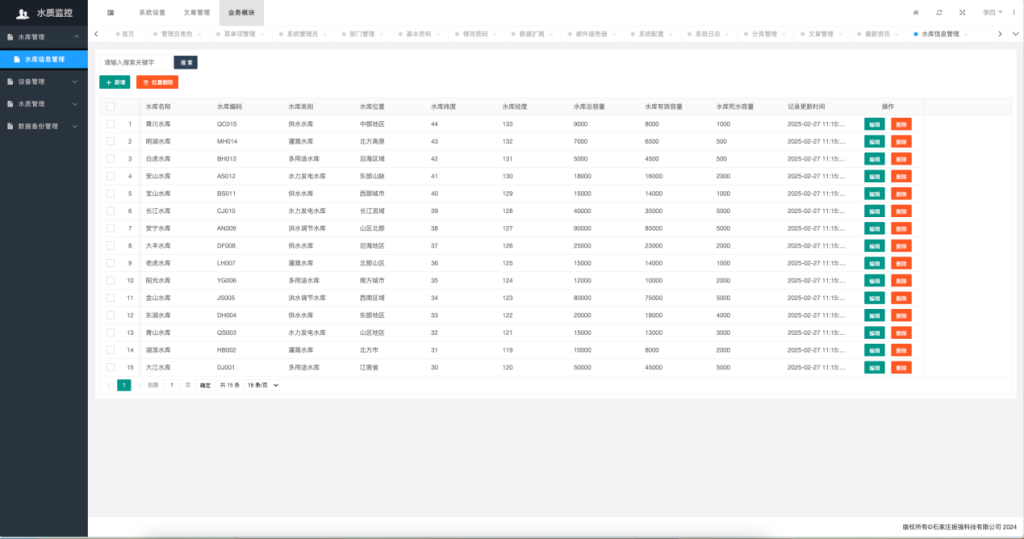1024x539 pixels.
Task: Click the 编辑 button for 明湖水库
Action: tap(874, 142)
